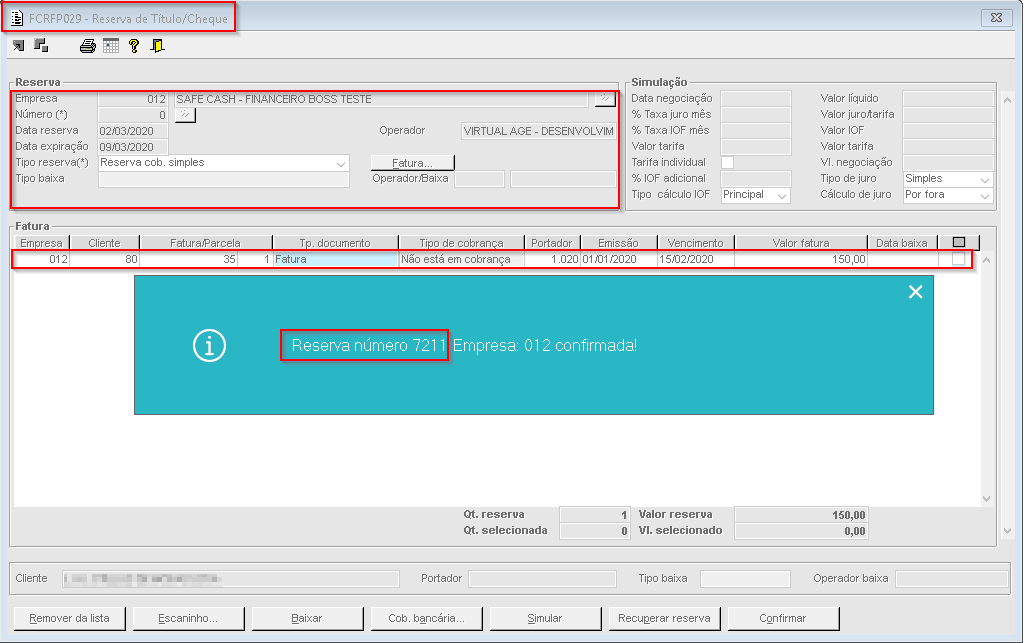This screenshot has height=643, width=1025.
Task: Click the Emissão column header
Action: 618,243
